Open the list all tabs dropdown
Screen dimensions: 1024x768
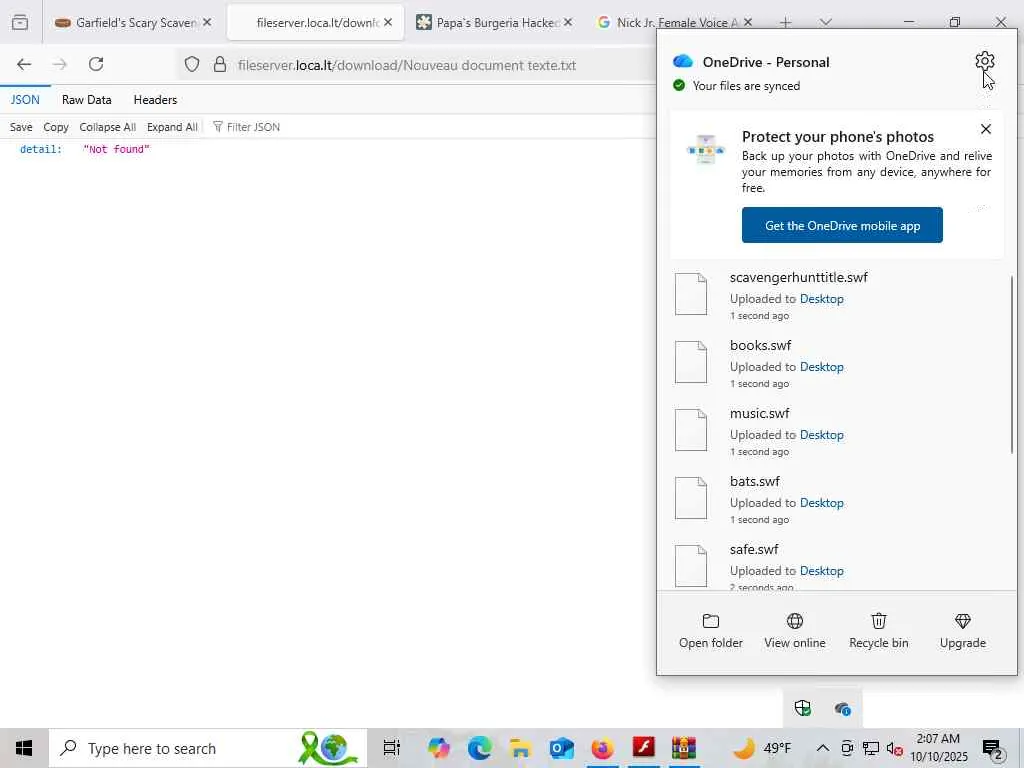point(825,22)
